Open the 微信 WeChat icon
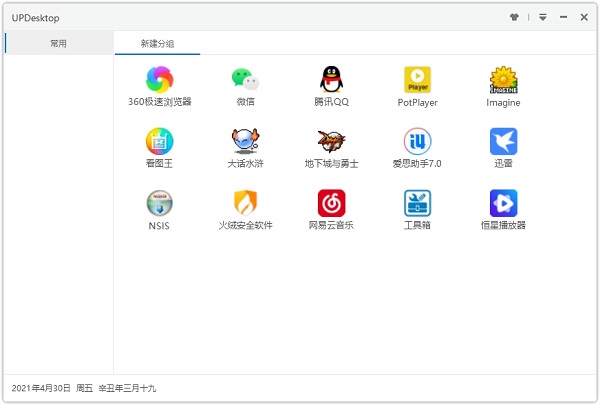Image resolution: width=600 pixels, height=405 pixels. coord(245,80)
